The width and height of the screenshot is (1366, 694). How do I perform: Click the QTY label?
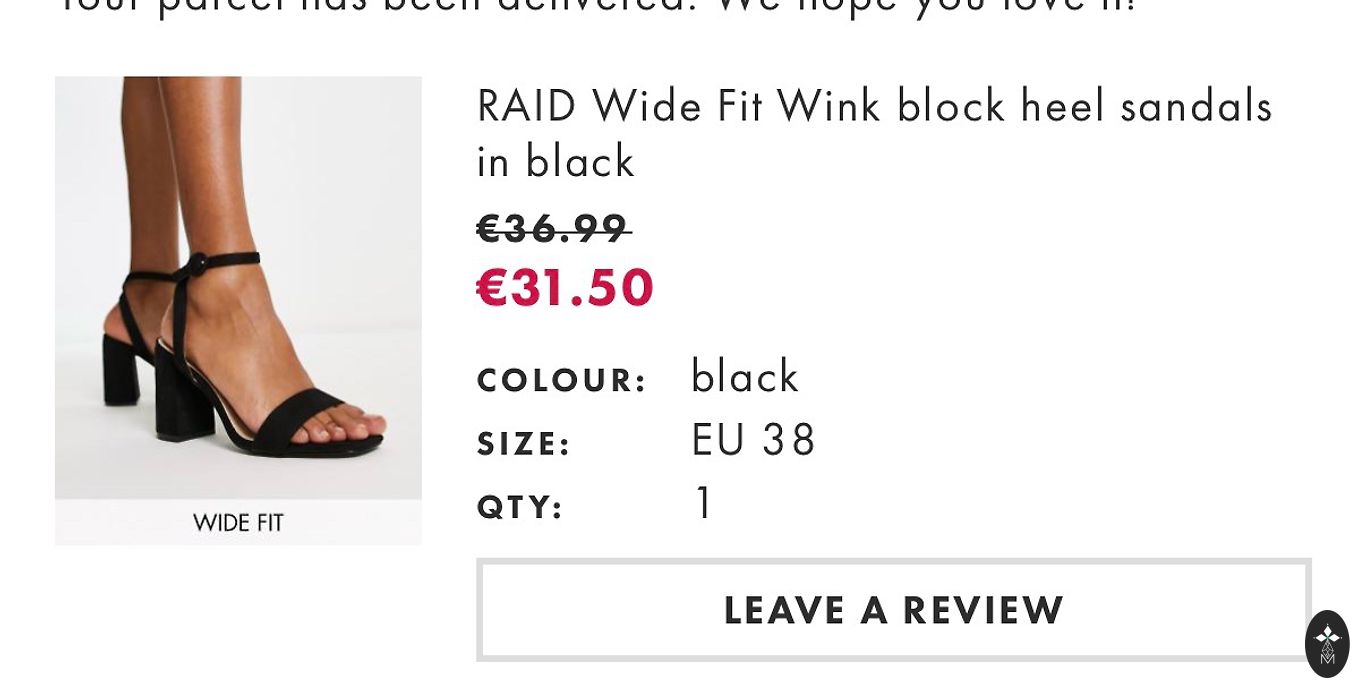[x=520, y=507]
